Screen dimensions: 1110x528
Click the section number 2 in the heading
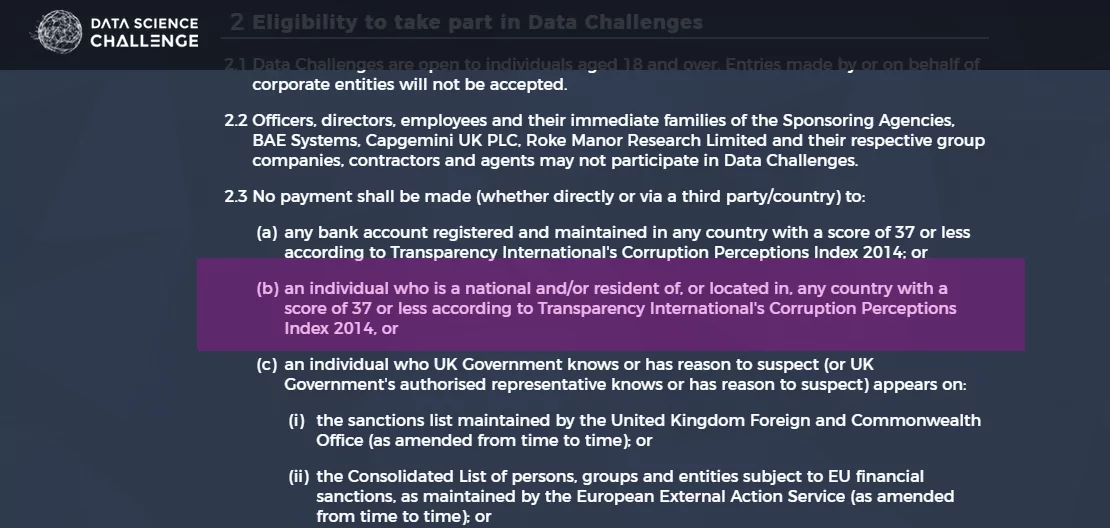[x=237, y=22]
